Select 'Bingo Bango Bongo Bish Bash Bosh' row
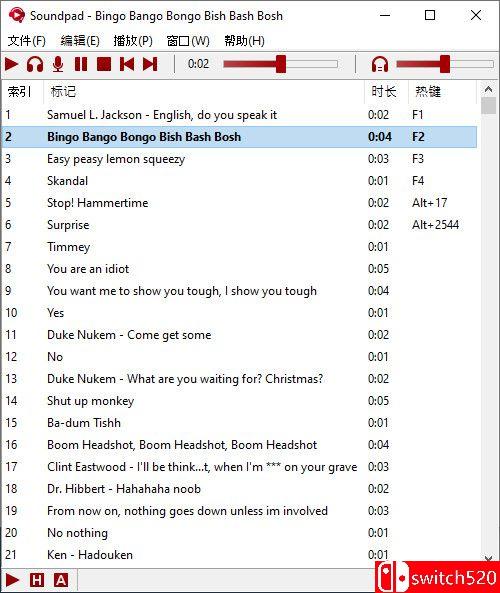The width and height of the screenshot is (500, 593). point(239,137)
